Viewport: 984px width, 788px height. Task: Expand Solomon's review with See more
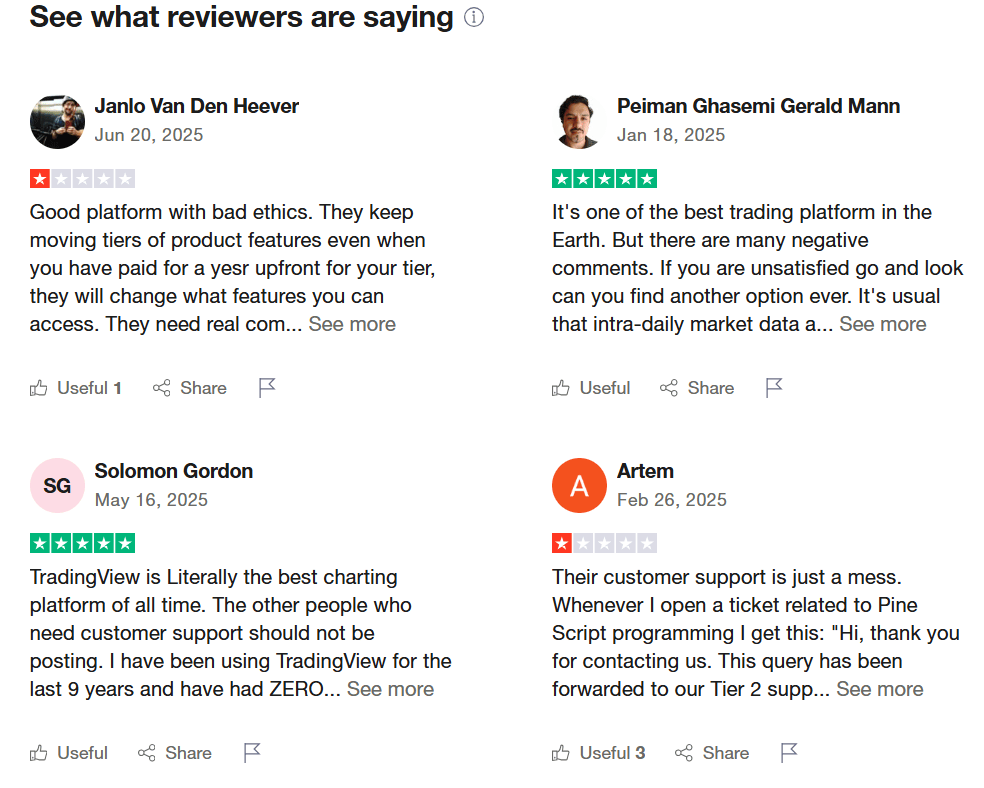coord(390,690)
